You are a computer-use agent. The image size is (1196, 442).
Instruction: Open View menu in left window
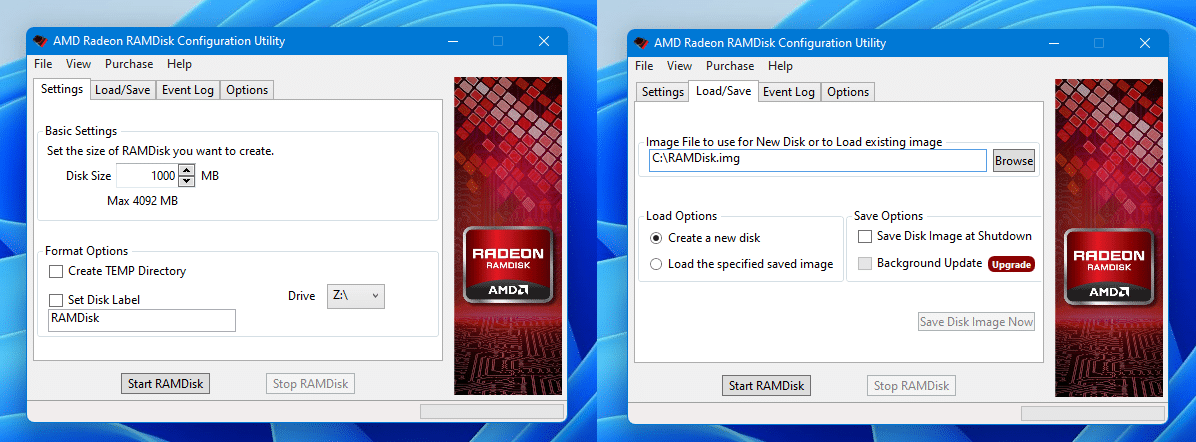(79, 64)
